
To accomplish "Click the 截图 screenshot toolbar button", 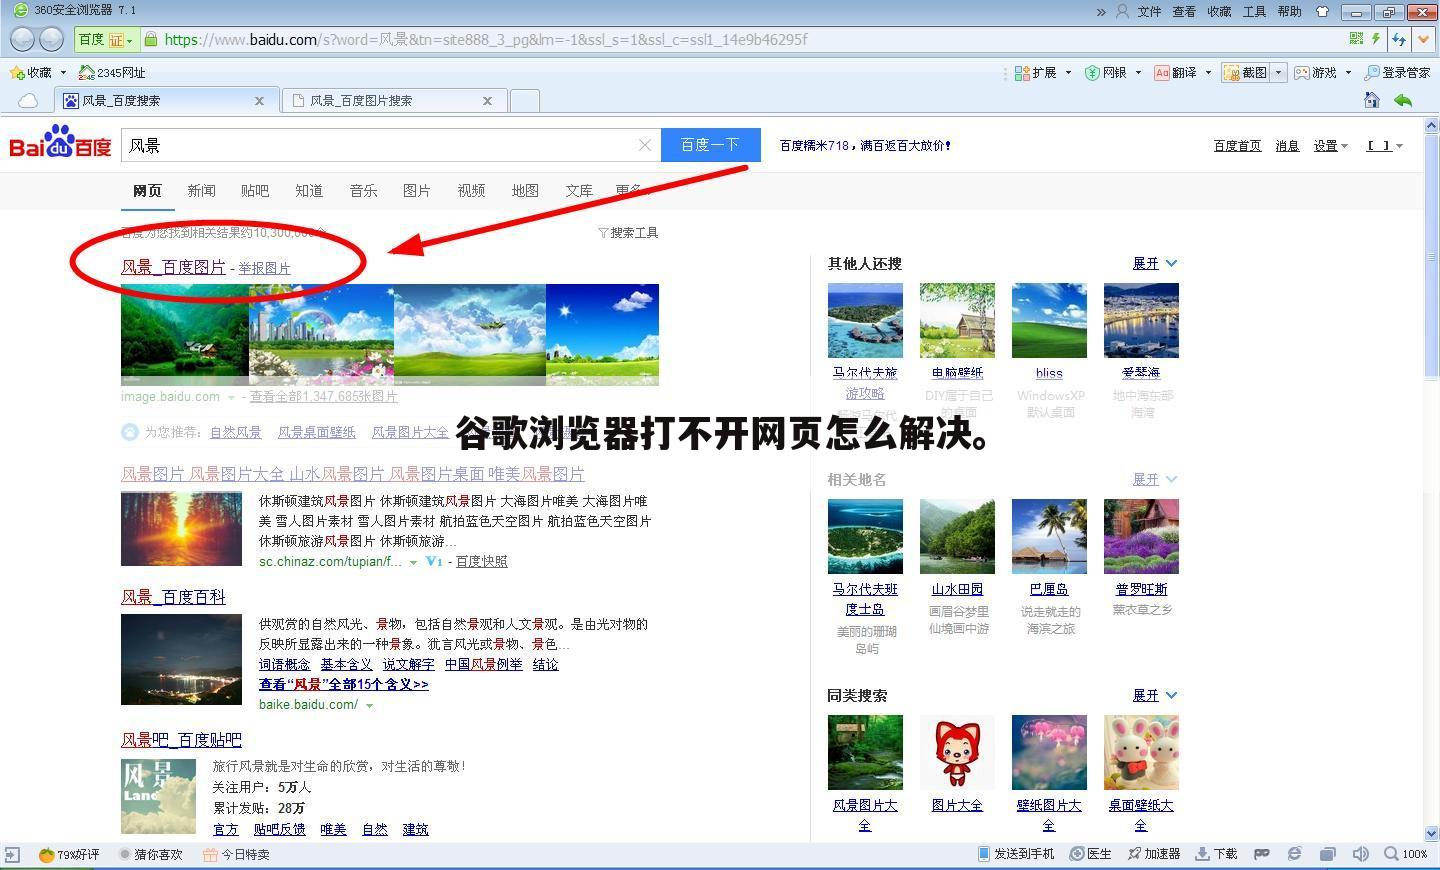I will (1246, 72).
